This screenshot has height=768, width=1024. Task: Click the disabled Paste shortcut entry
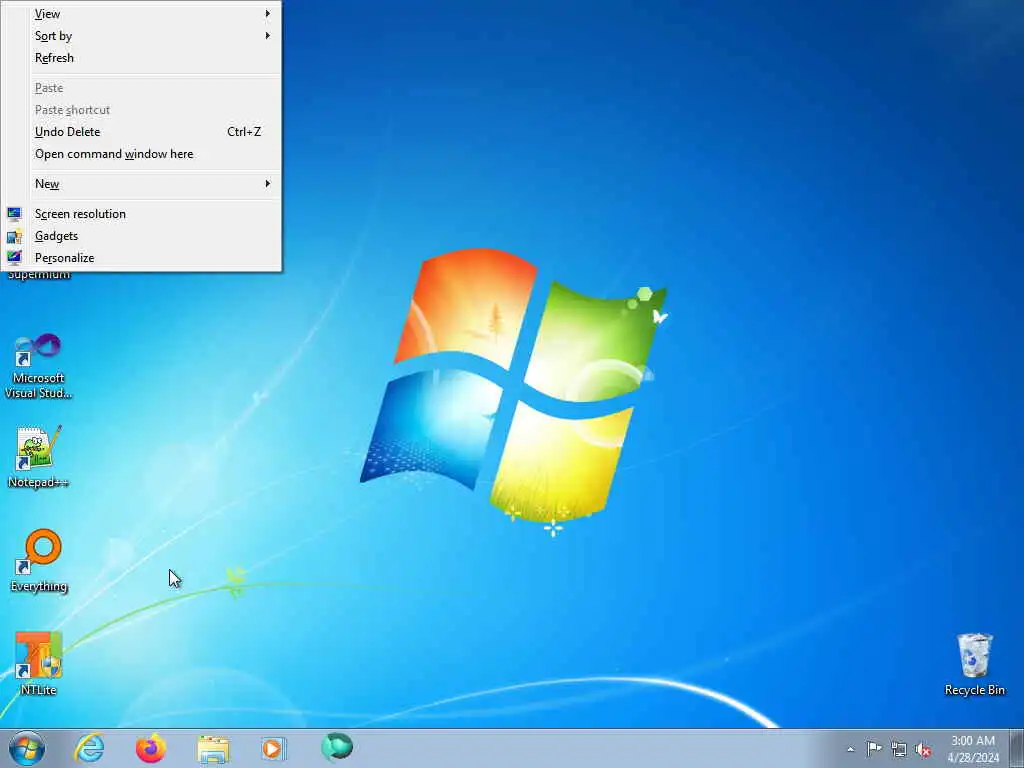pos(141,110)
